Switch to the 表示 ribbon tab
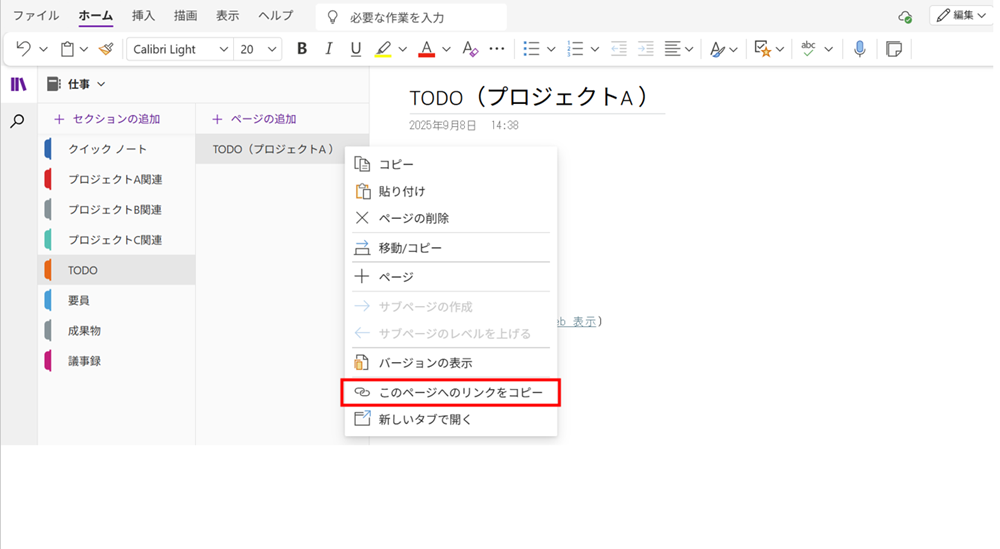 point(228,15)
